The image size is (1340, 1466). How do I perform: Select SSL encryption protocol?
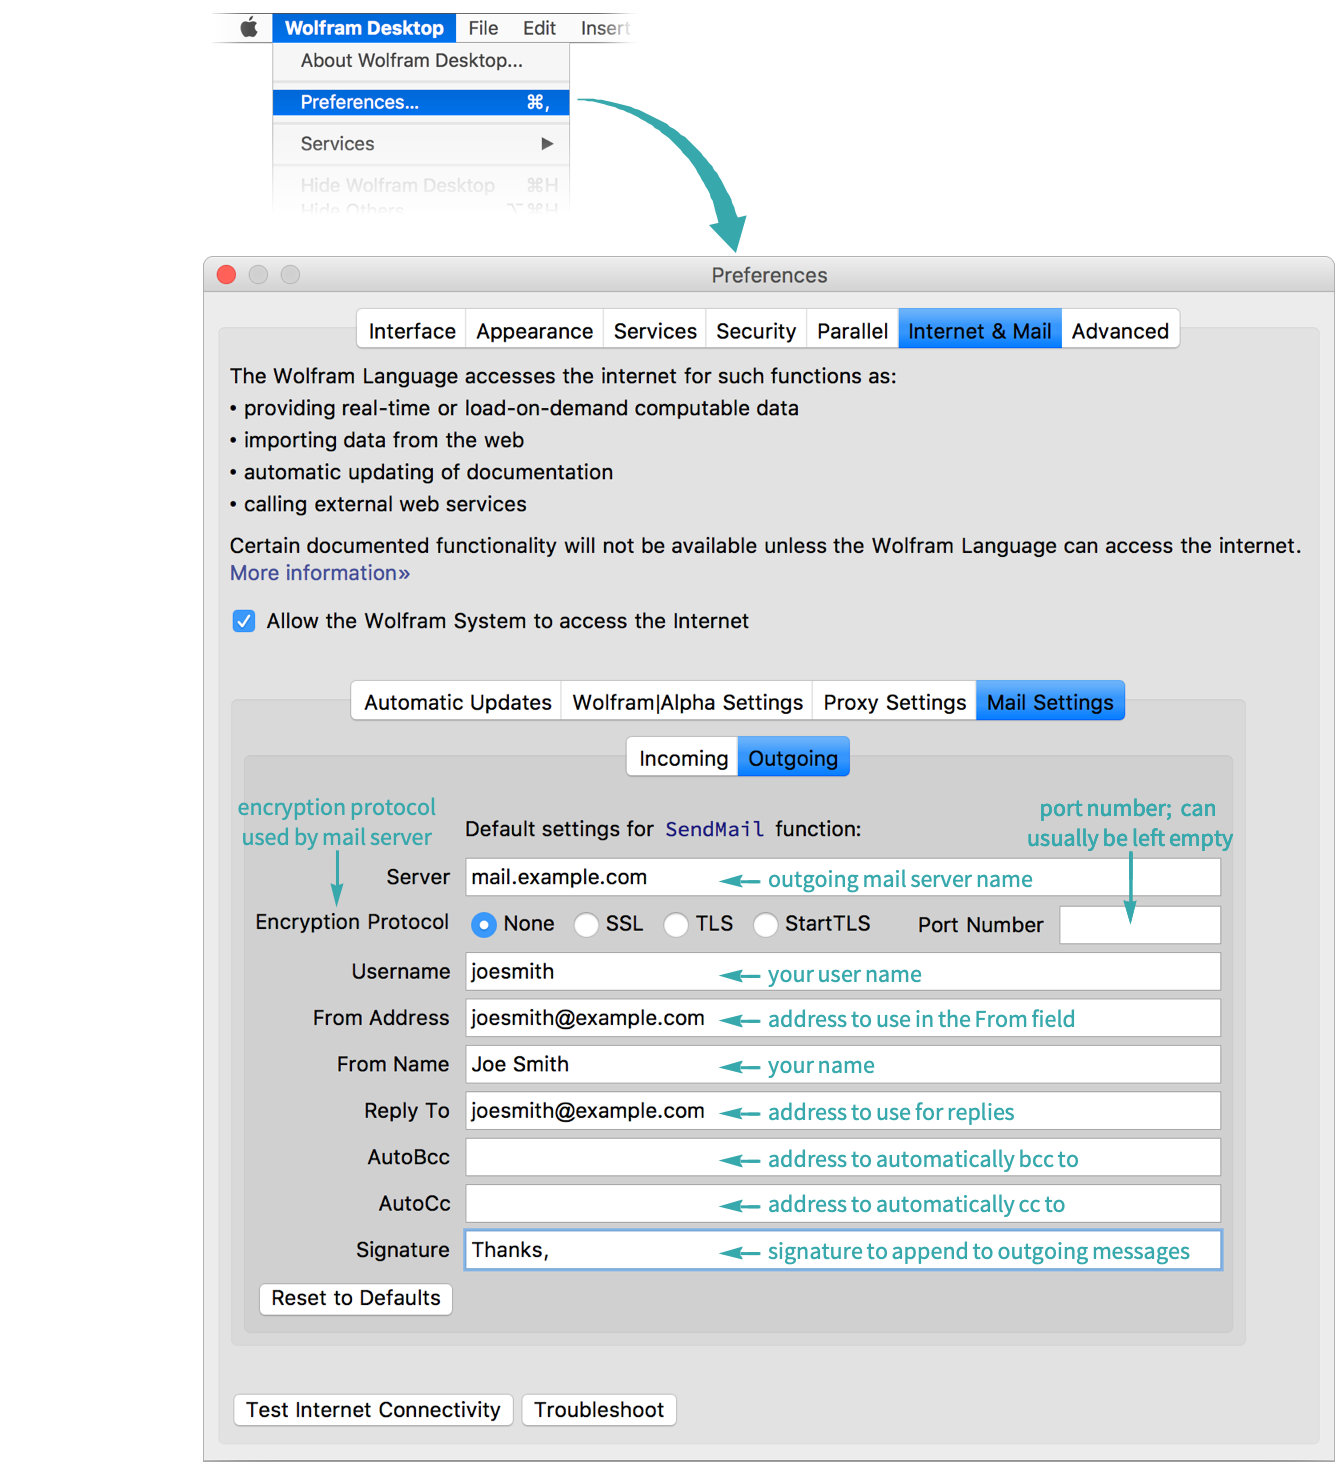587,925
